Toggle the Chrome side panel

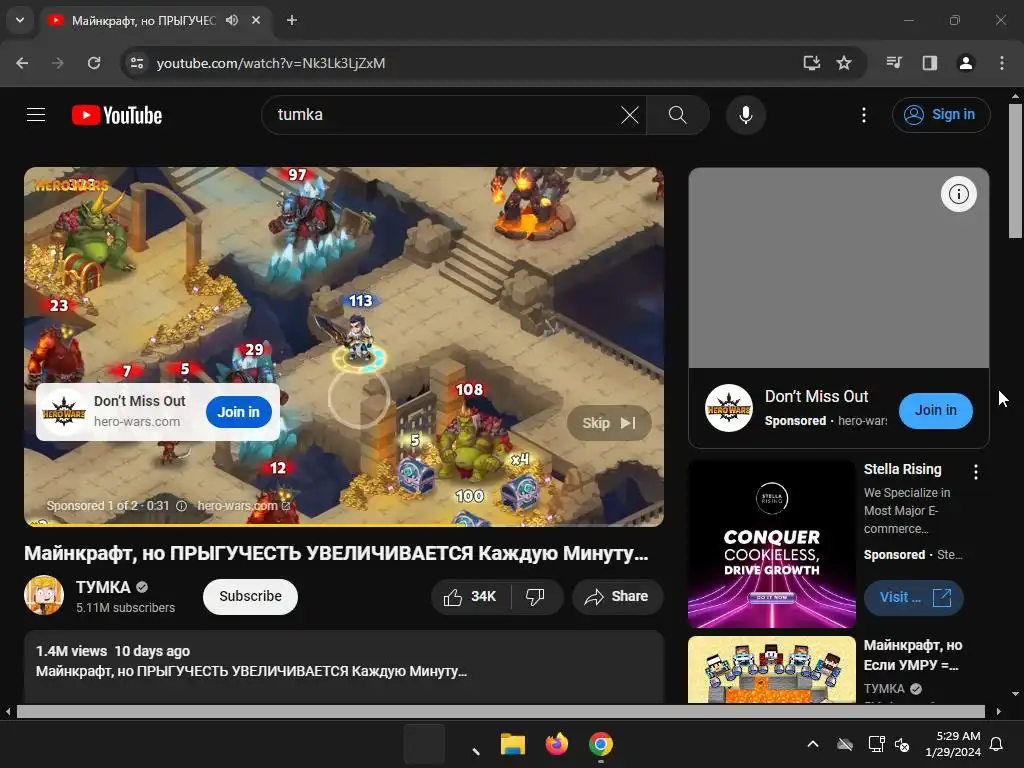click(x=930, y=63)
